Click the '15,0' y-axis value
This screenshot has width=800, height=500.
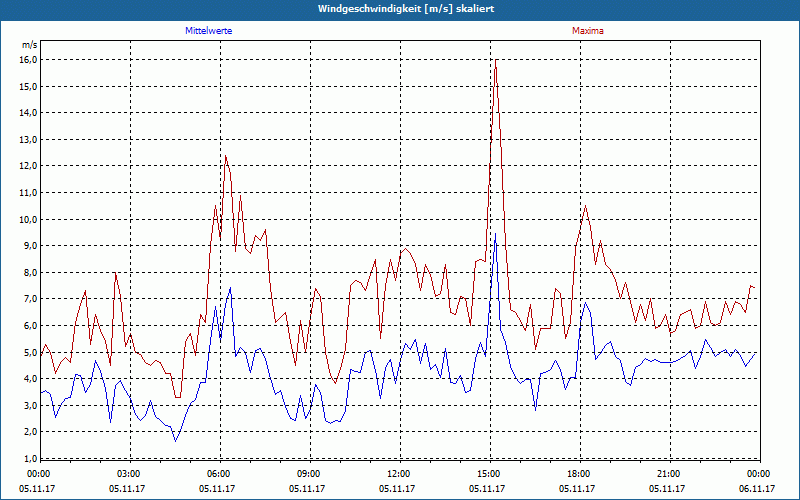[29, 86]
